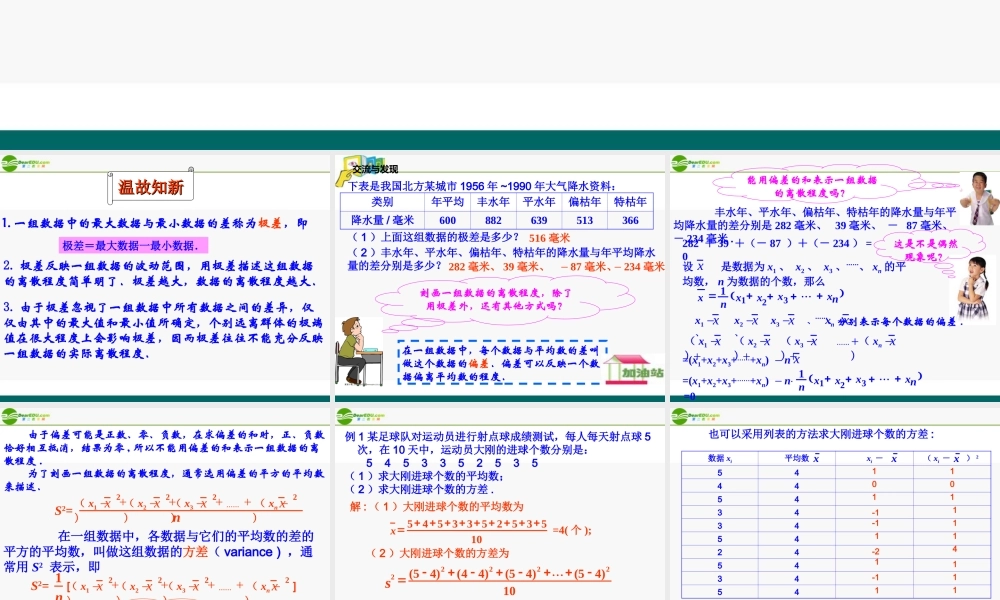Click the rainfall value 882
Viewport: 1000px width, 600px height.
coord(493,220)
